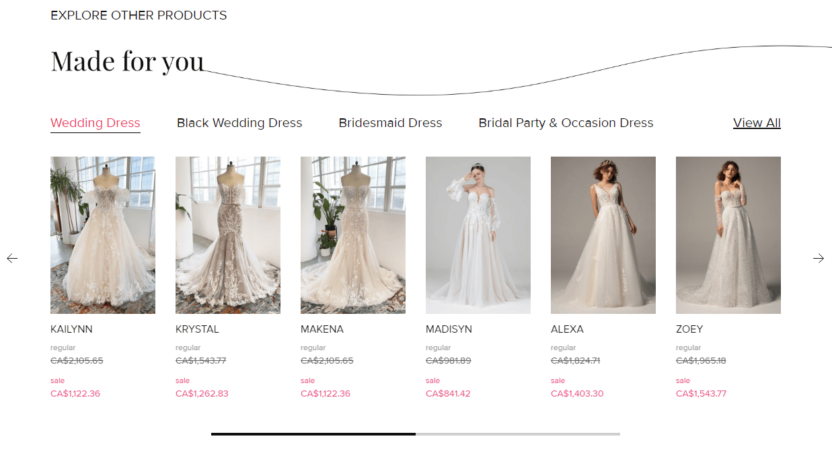
Task: Click the carousel progress scrollbar
Action: point(415,434)
